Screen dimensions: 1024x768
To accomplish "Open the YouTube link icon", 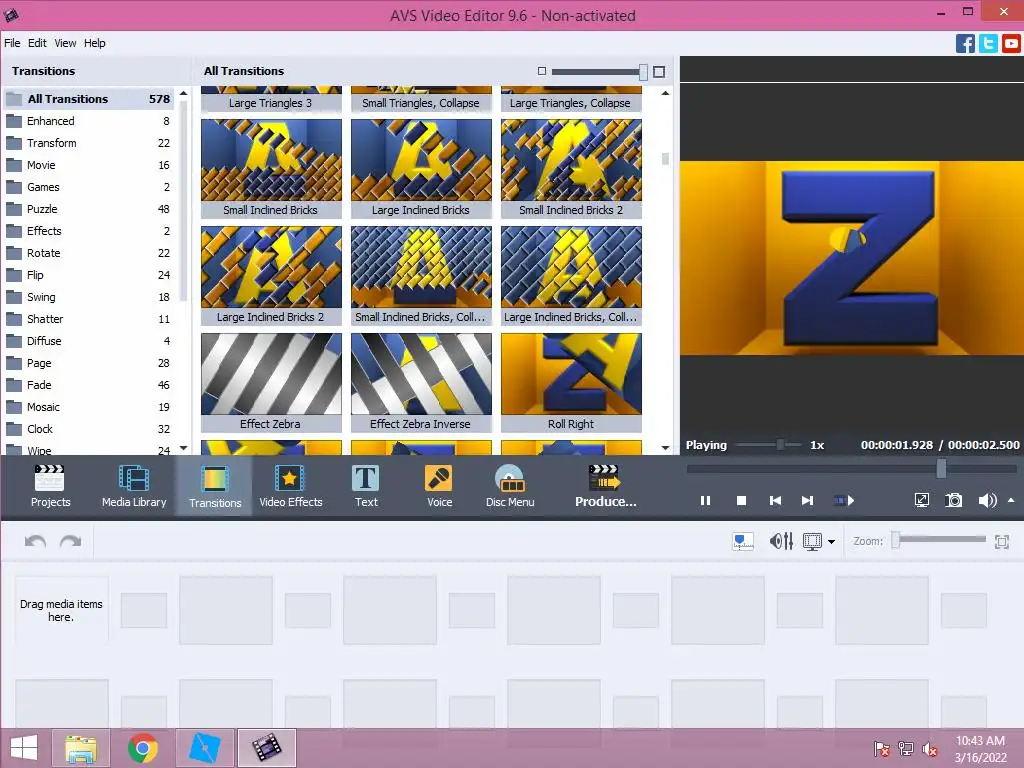I will click(1011, 44).
